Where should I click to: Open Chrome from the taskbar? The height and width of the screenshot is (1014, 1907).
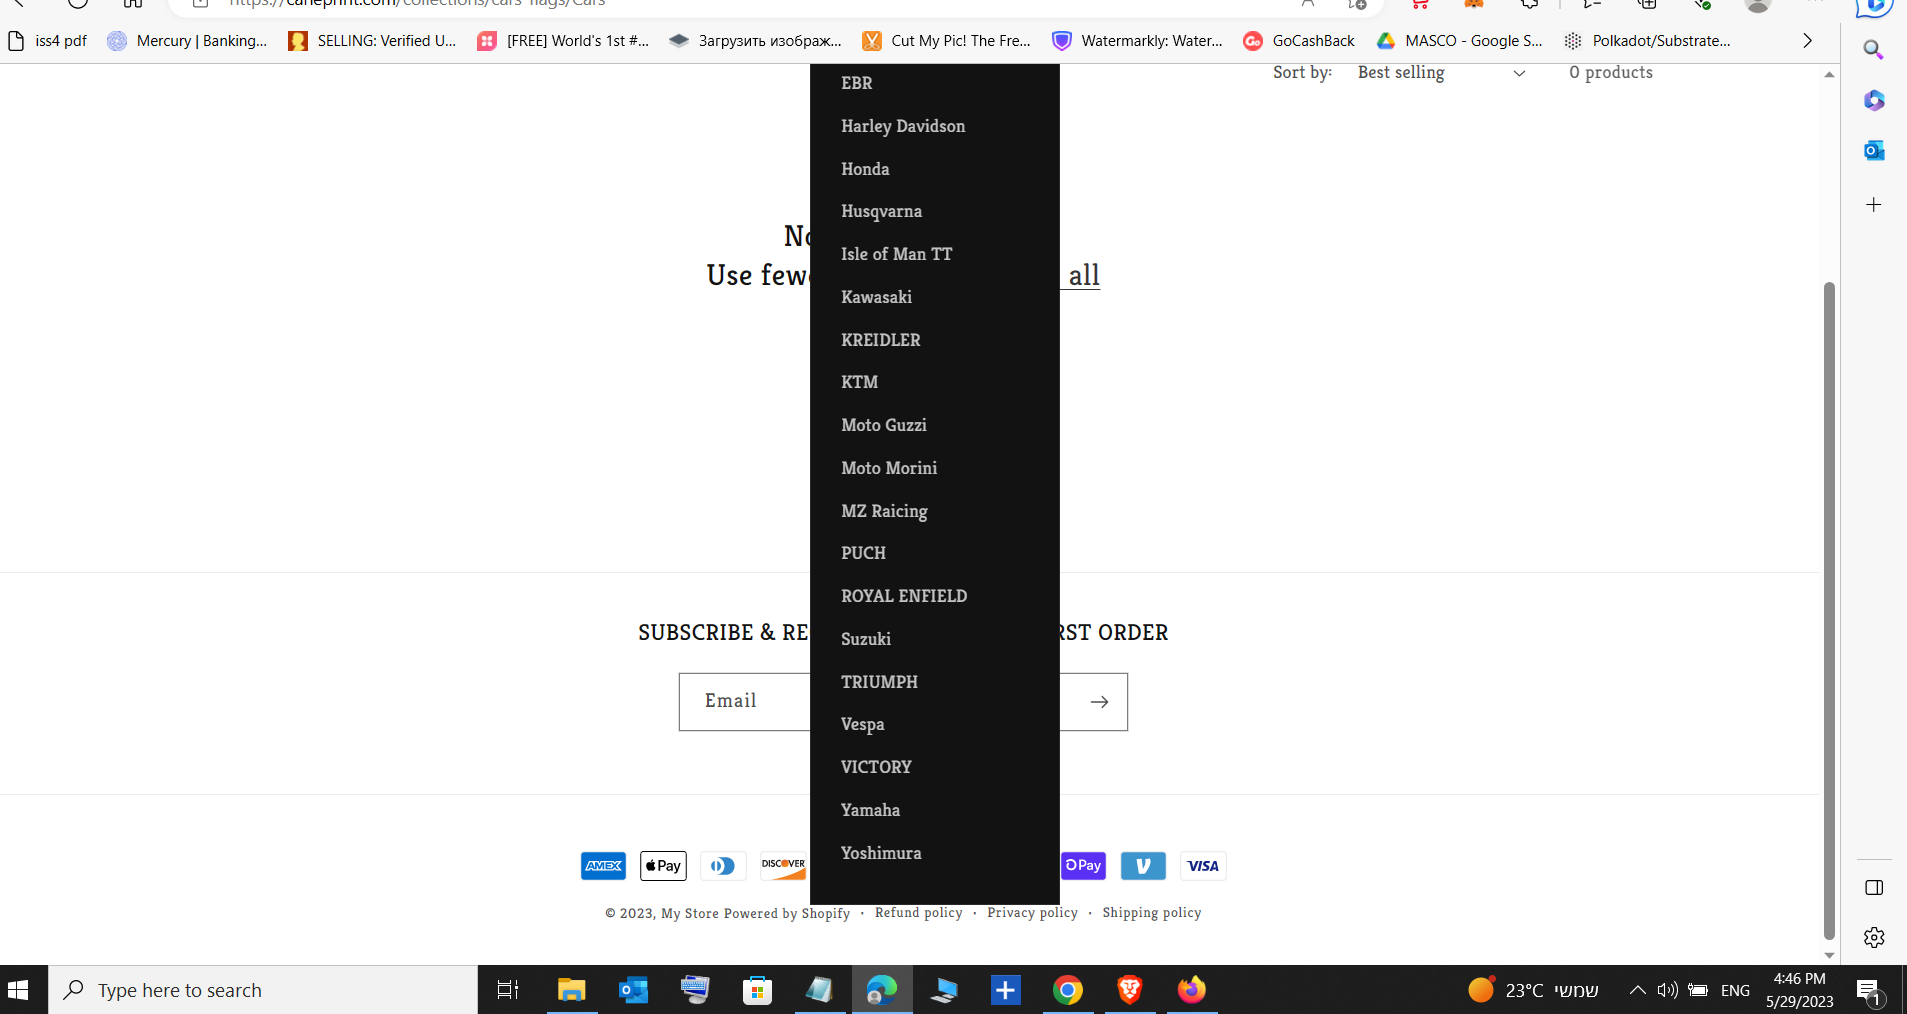click(x=1067, y=990)
